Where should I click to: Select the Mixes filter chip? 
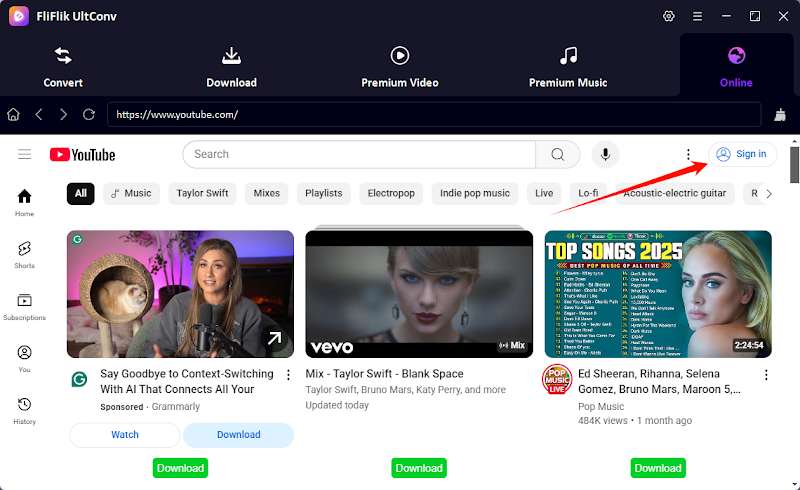tap(266, 193)
